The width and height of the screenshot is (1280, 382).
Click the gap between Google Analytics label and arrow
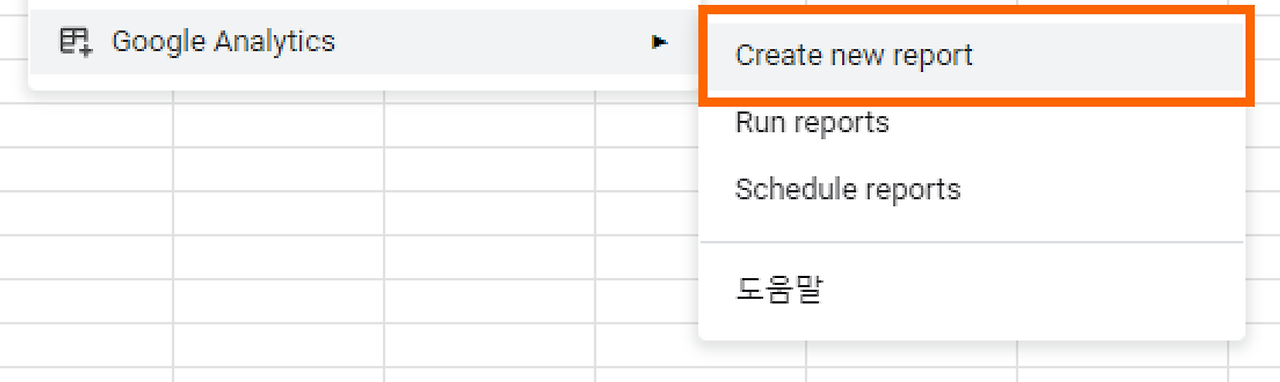pyautogui.click(x=493, y=42)
